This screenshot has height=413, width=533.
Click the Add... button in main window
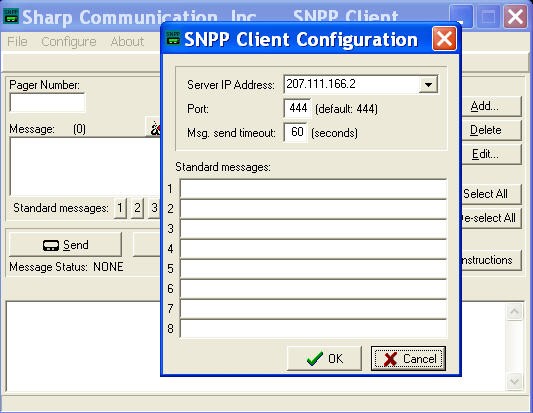click(491, 106)
